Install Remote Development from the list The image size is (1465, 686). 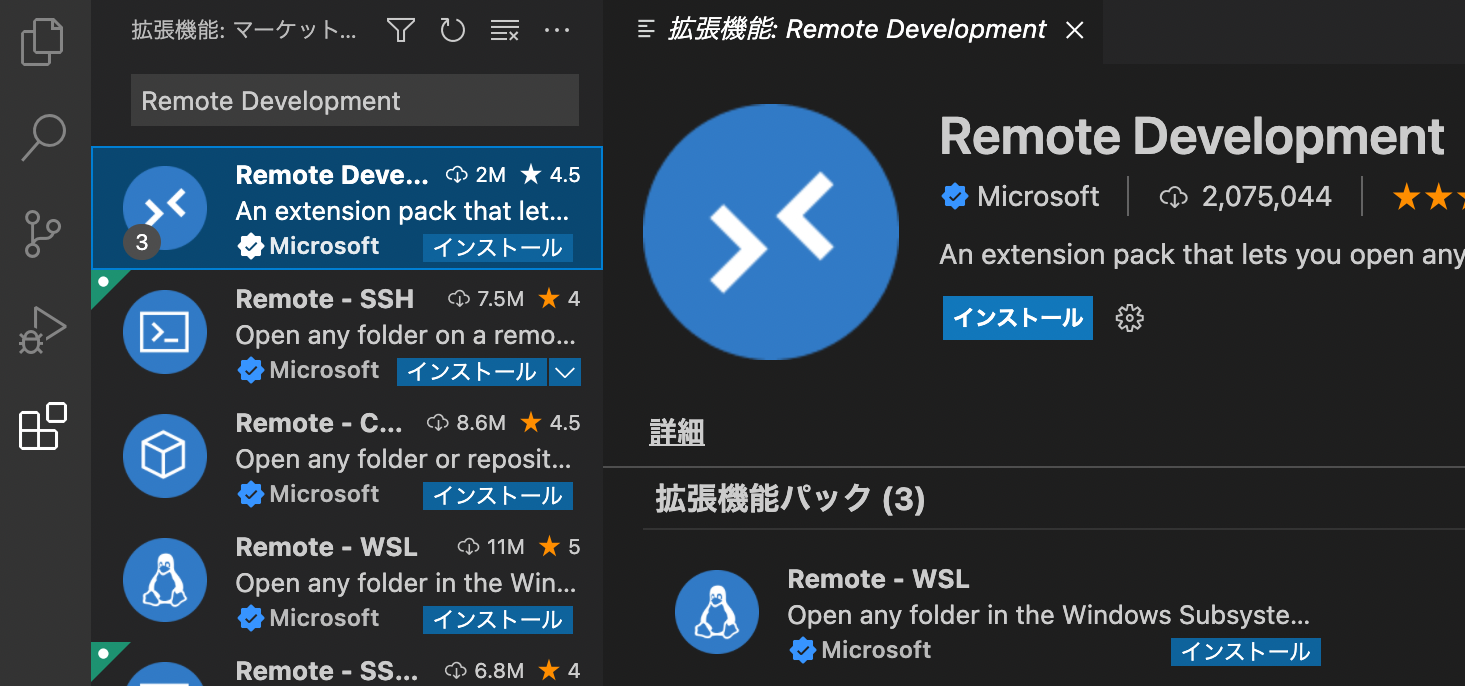coord(497,248)
